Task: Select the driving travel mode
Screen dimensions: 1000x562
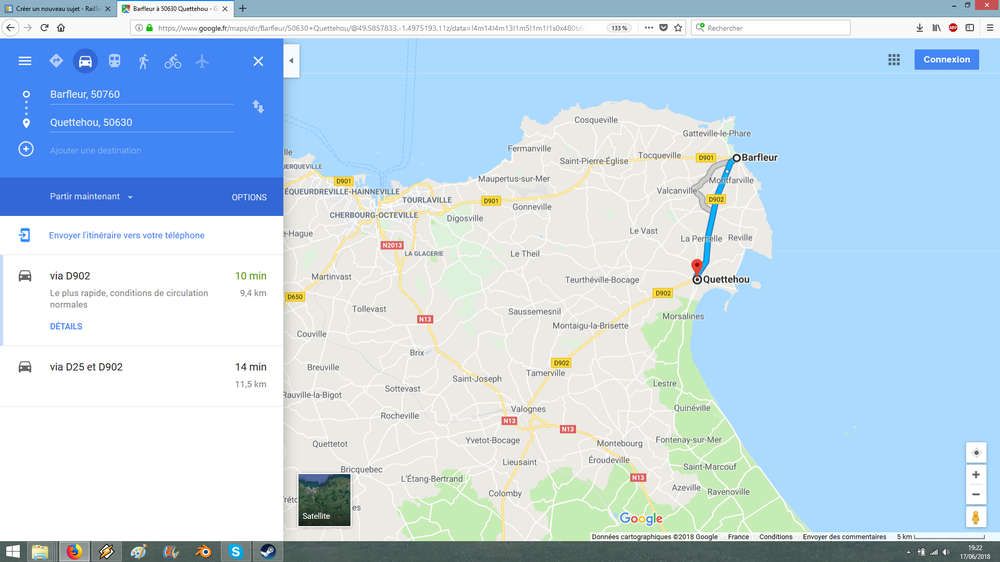Action: (x=85, y=61)
